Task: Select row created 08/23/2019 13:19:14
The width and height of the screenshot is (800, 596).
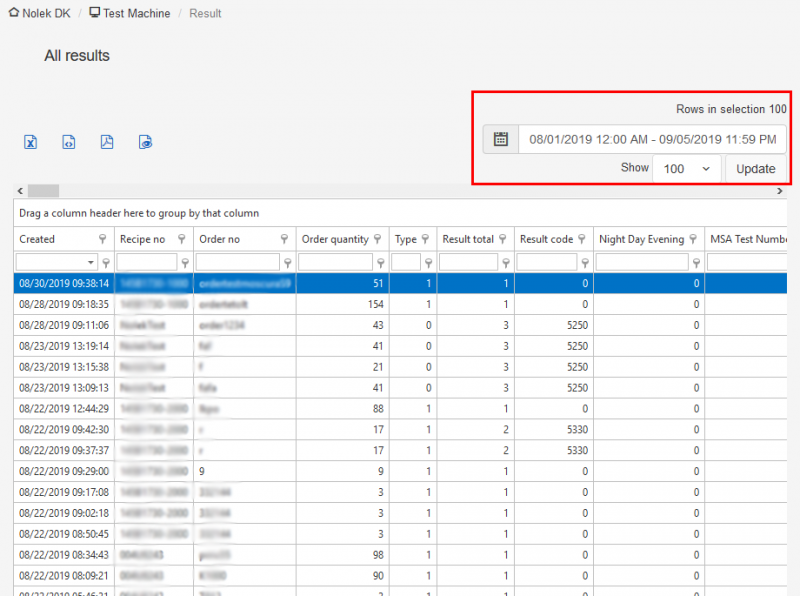Action: pos(400,346)
